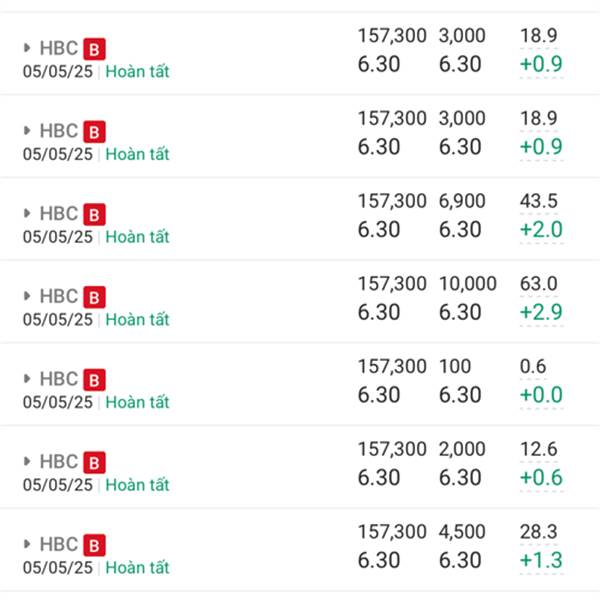The image size is (600, 600).
Task: Click the red B badge on 6,900 order
Action: tap(95, 215)
